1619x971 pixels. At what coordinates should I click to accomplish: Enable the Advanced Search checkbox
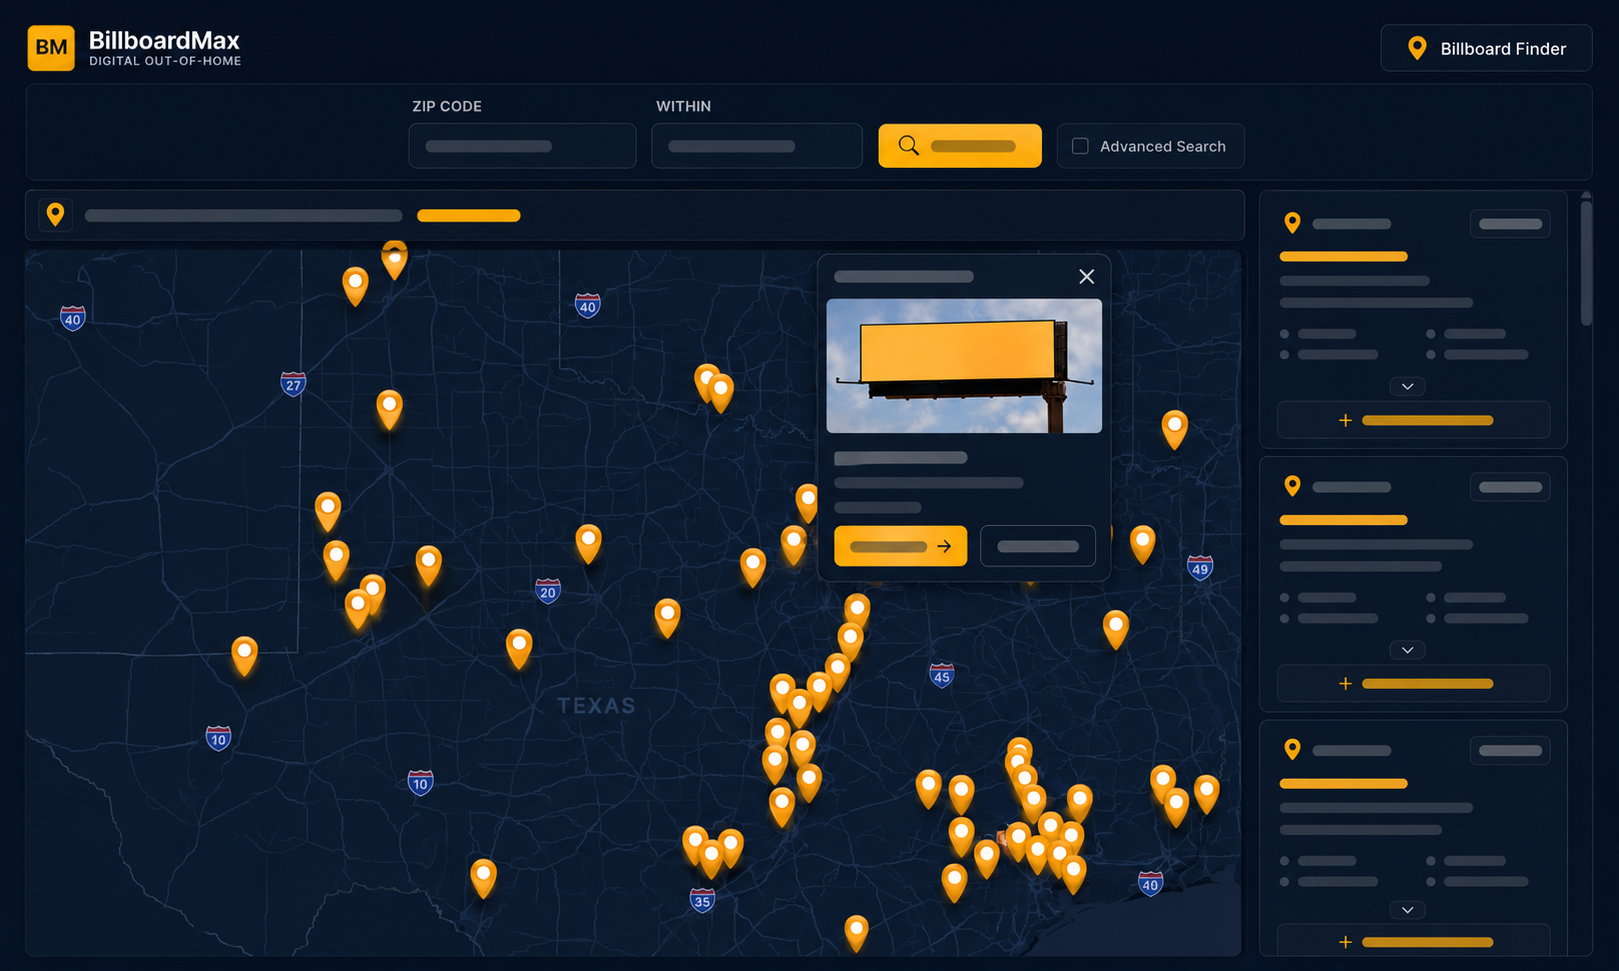point(1080,146)
